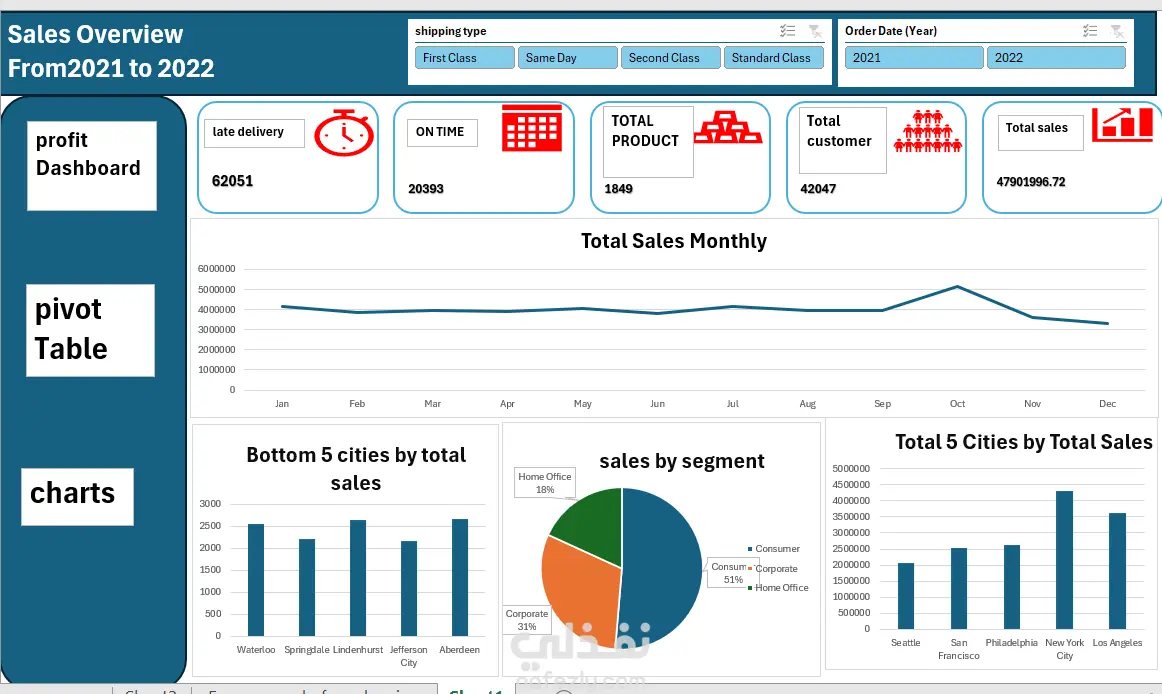Go to the pivot Table sheet button
The height and width of the screenshot is (694, 1162).
point(90,331)
